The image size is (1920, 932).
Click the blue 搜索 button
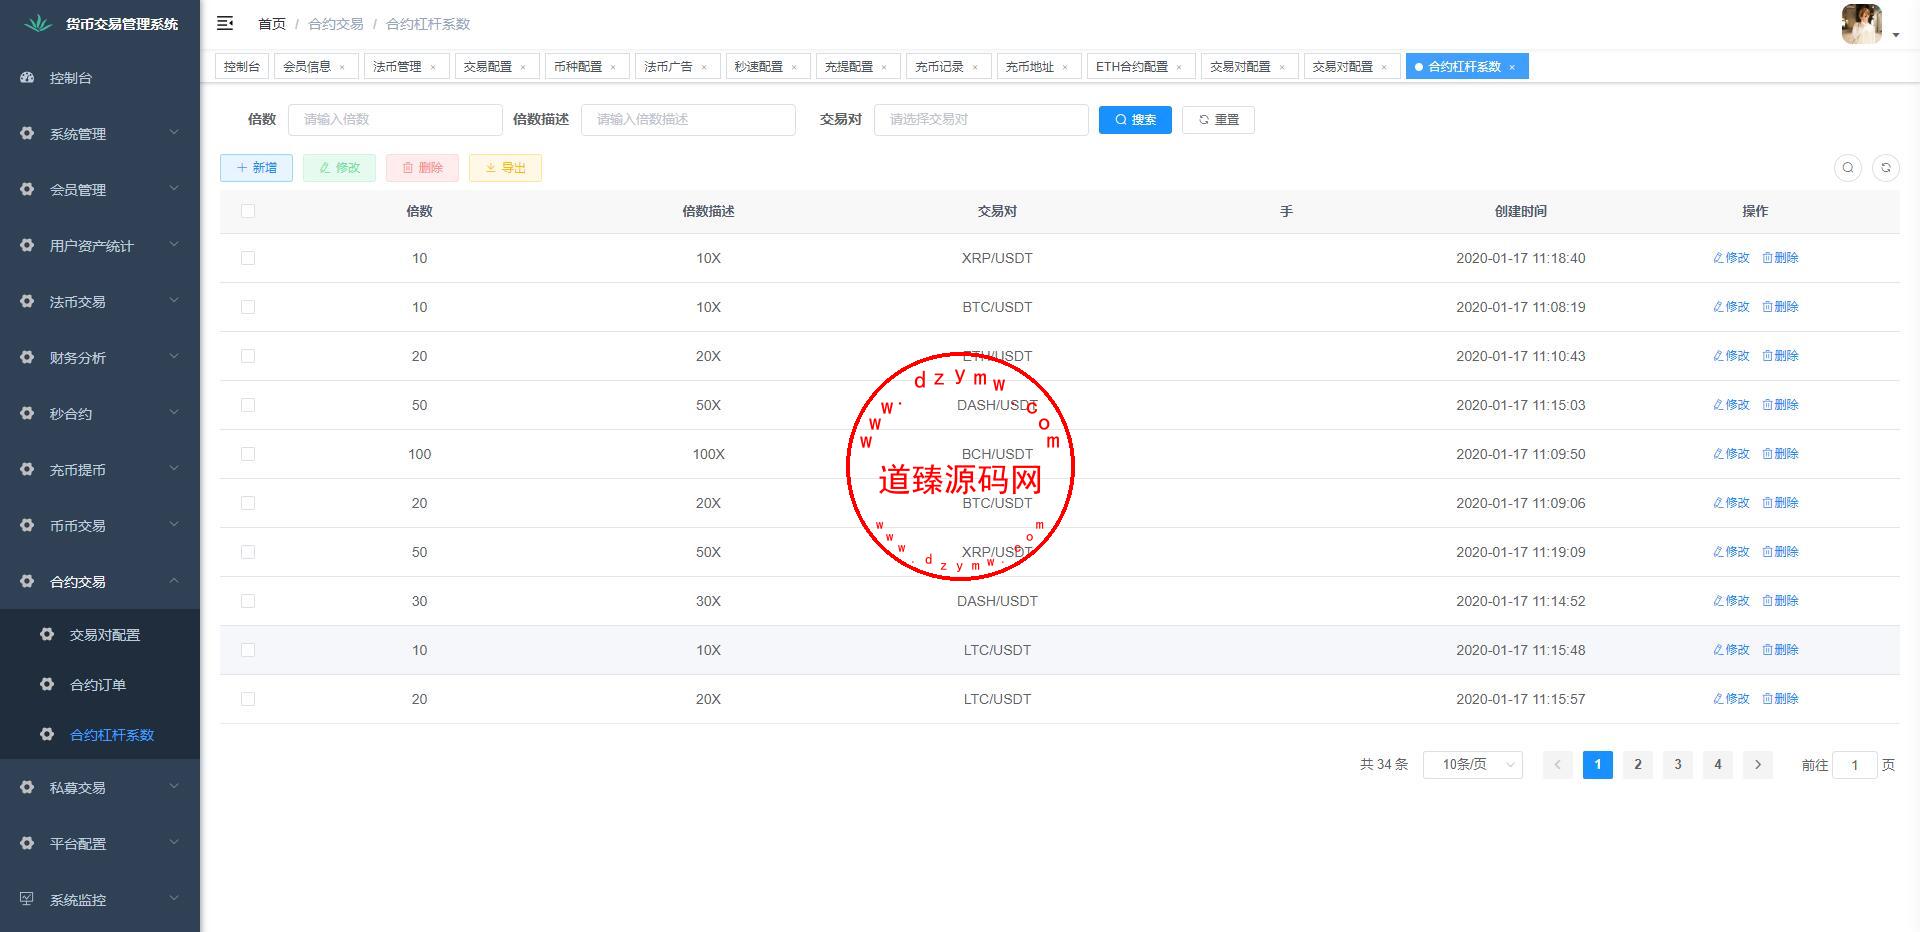coord(1135,119)
